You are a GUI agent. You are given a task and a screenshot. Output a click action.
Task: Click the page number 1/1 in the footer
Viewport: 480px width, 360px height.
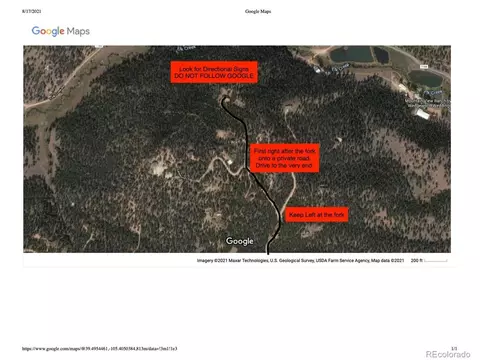454,348
